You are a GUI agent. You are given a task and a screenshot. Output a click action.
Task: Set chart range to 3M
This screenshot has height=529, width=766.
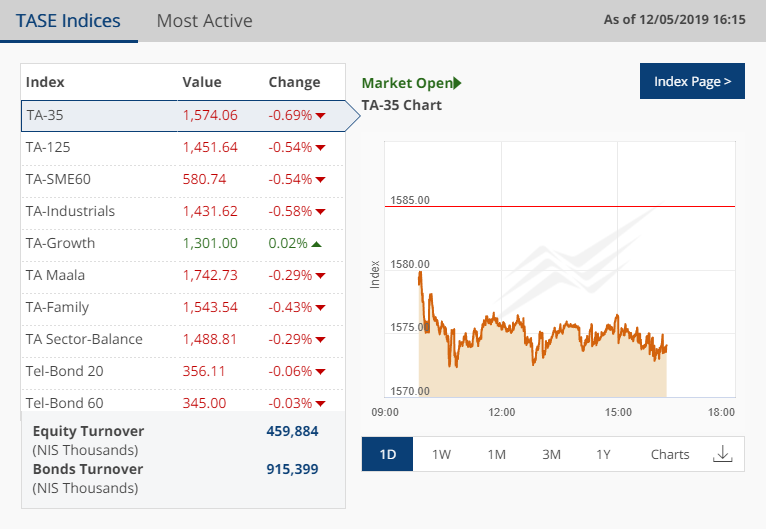tap(551, 454)
